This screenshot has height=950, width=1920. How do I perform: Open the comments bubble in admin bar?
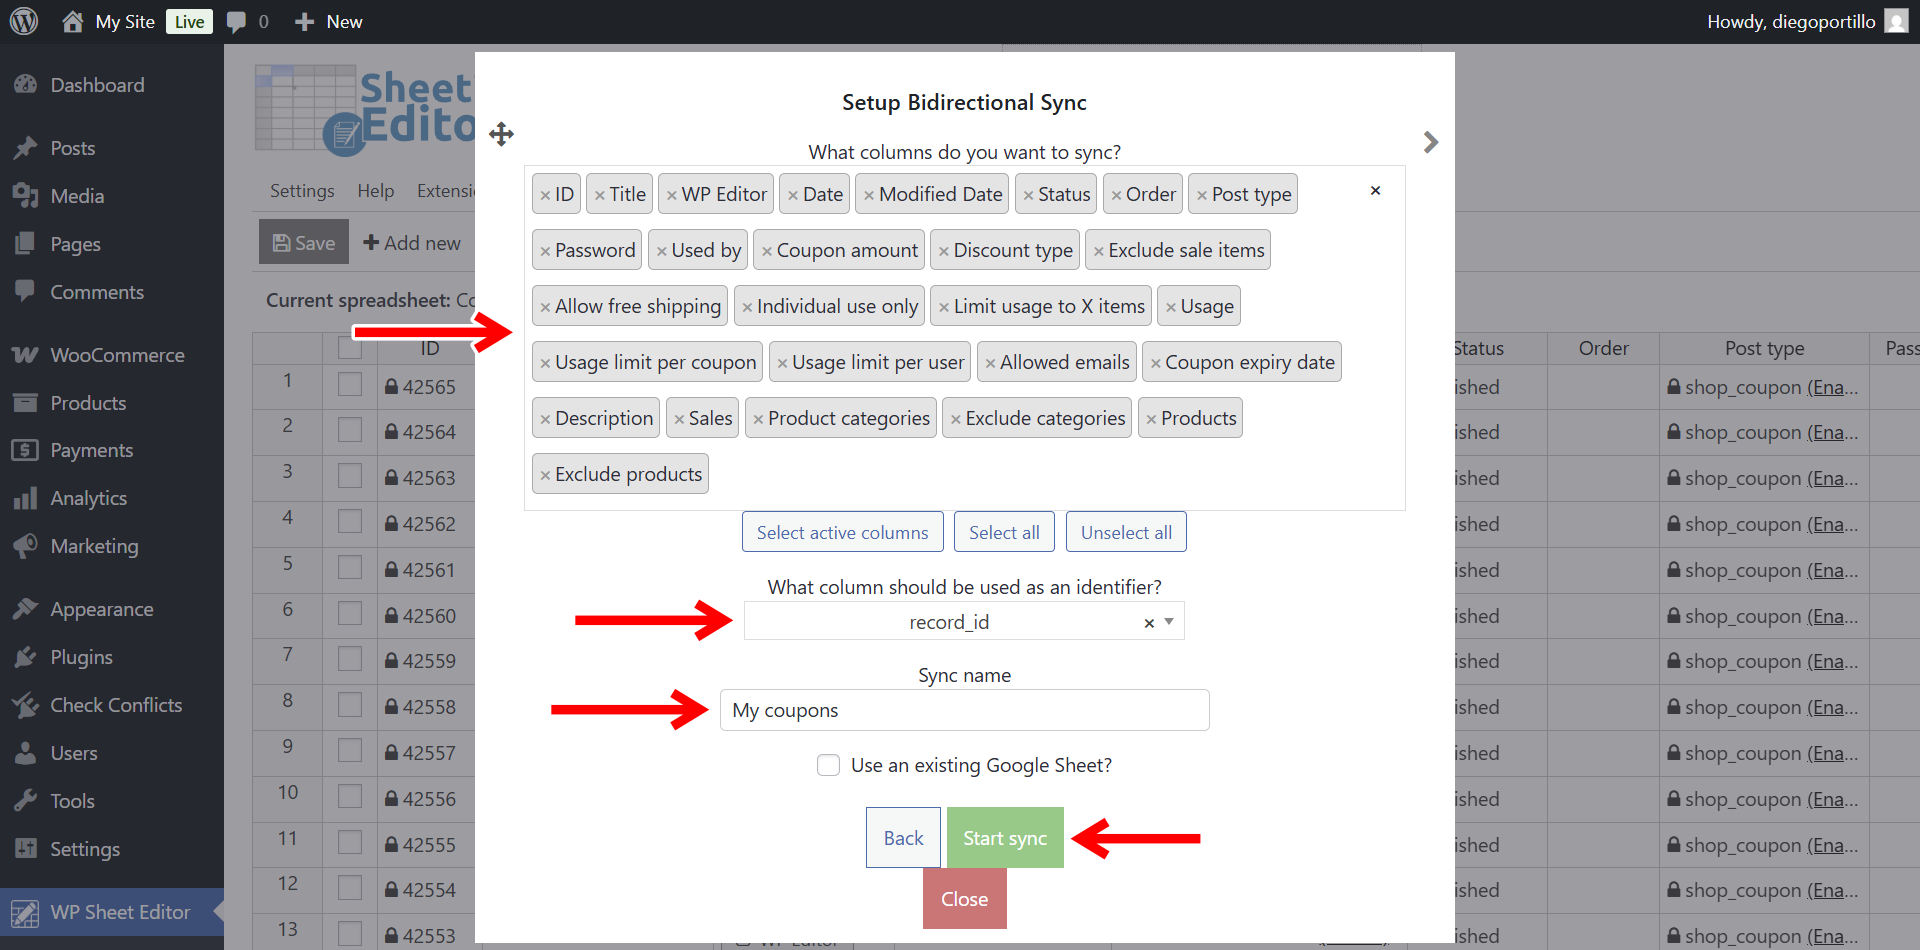(x=237, y=22)
